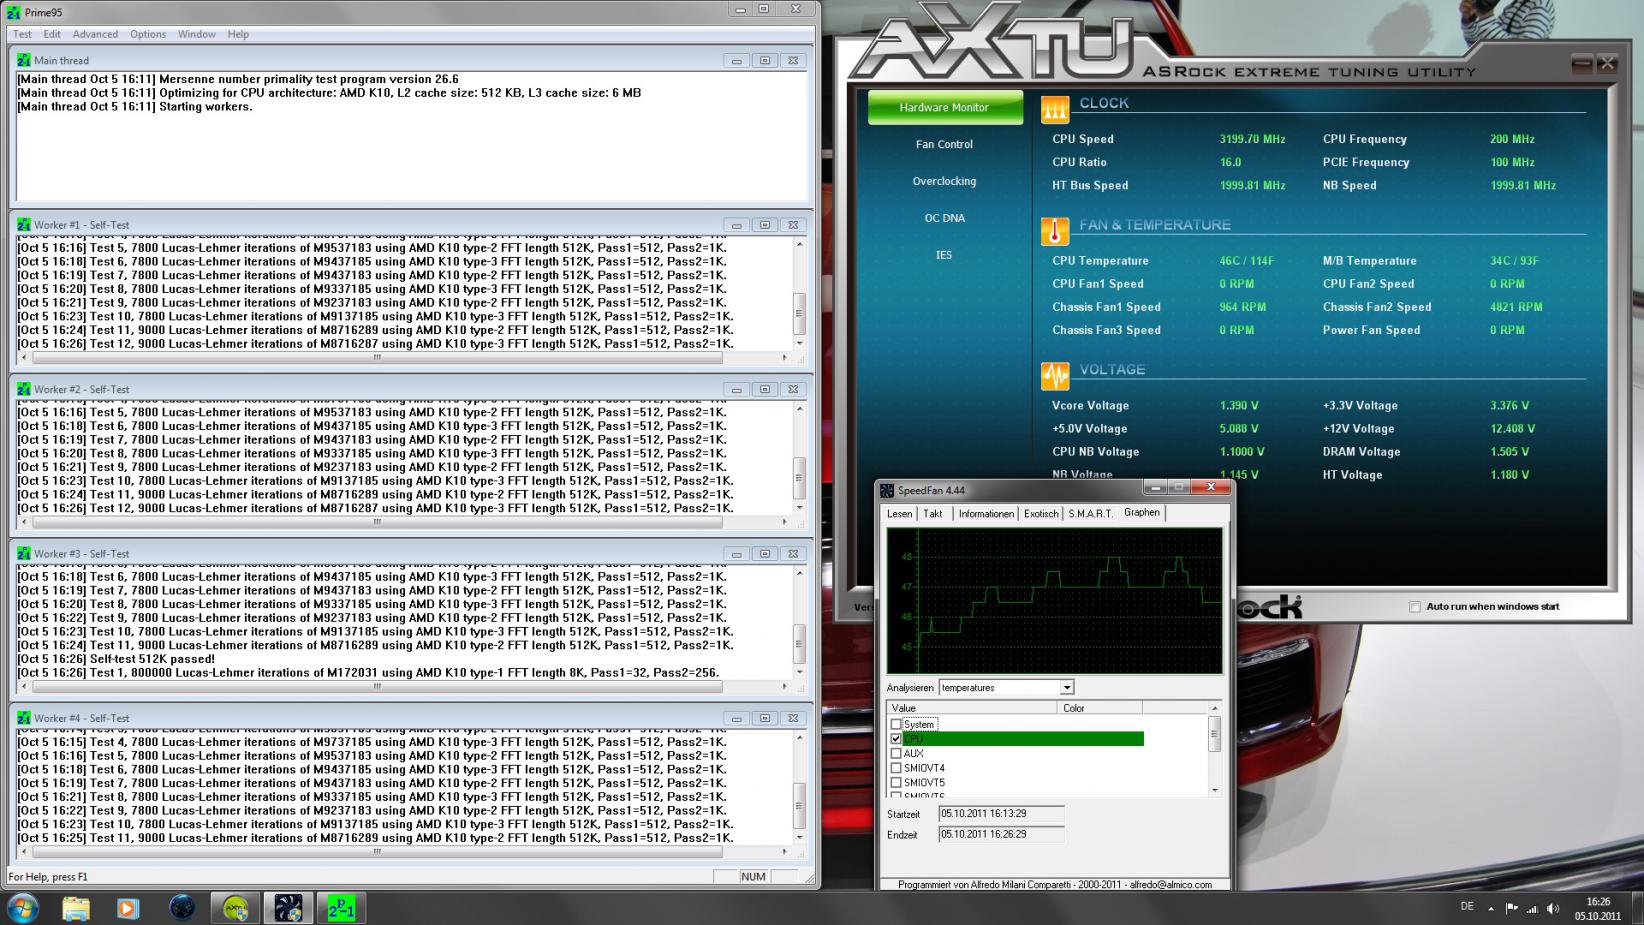The width and height of the screenshot is (1644, 925).
Task: Minimize the Main thread child window
Action: [737, 61]
